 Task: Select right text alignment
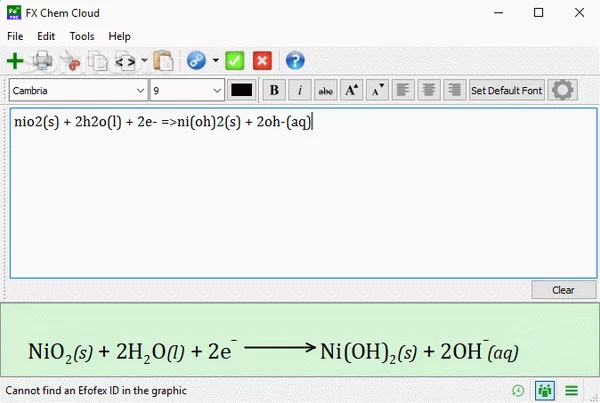tap(455, 90)
